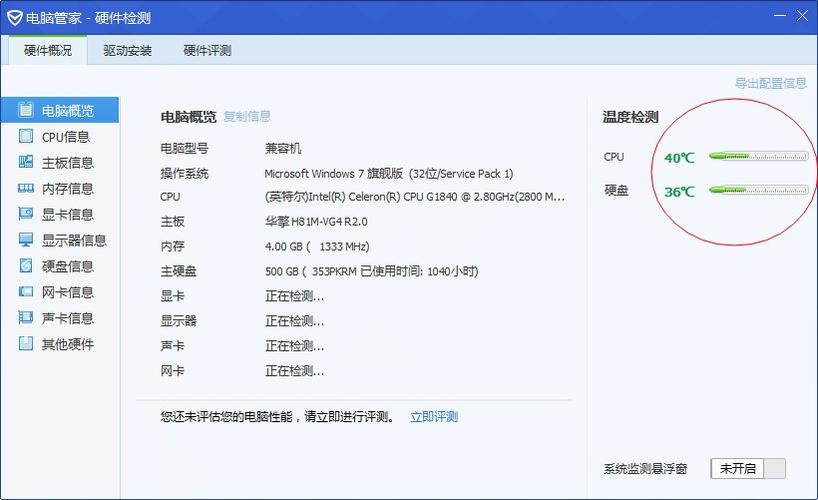
Task: Click the 40℃ CPU temperature reading
Action: (x=679, y=157)
